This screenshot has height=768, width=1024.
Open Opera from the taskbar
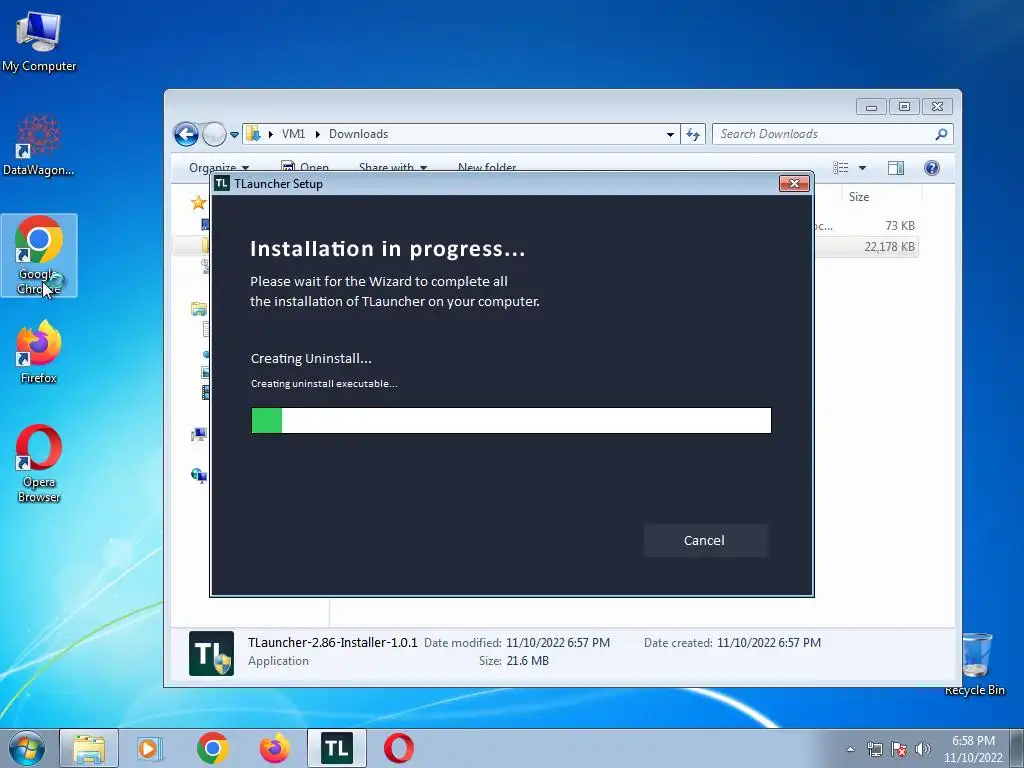click(398, 748)
